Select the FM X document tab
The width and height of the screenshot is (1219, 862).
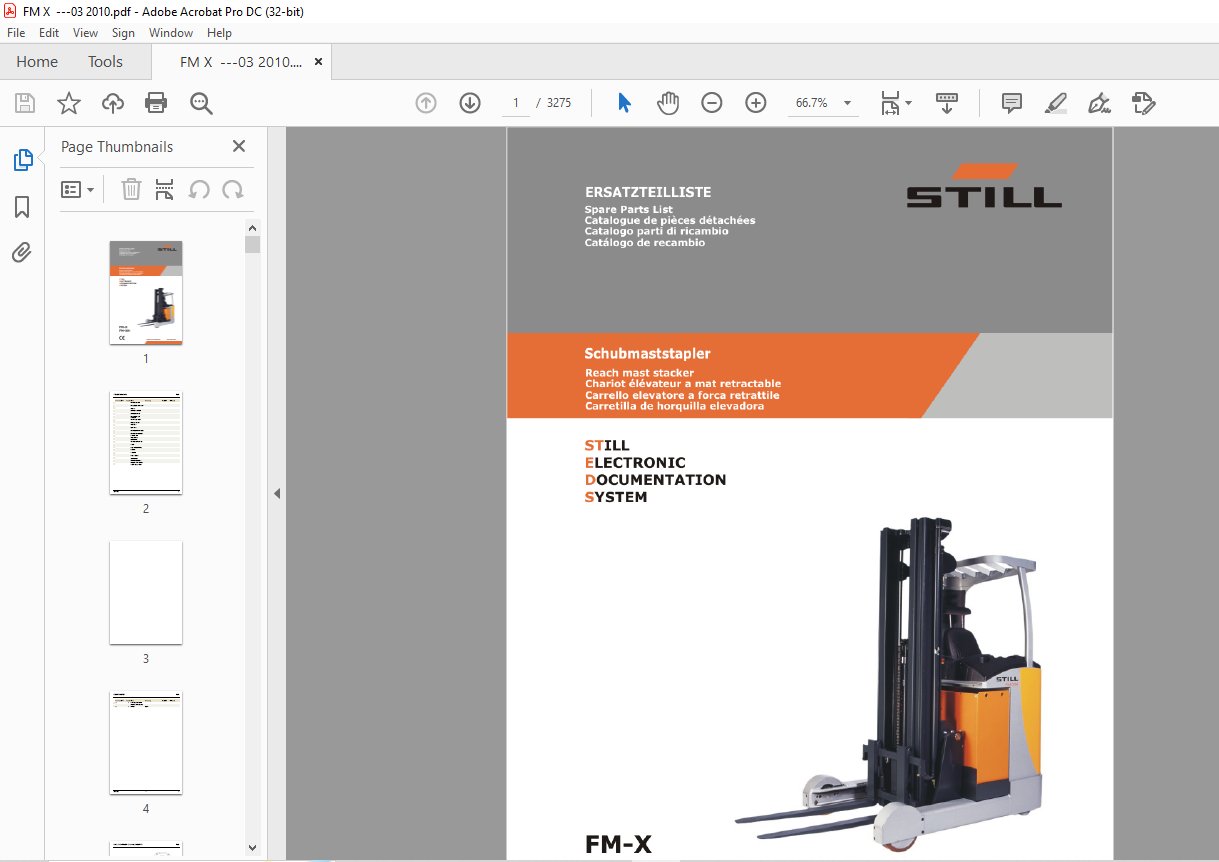tap(240, 62)
